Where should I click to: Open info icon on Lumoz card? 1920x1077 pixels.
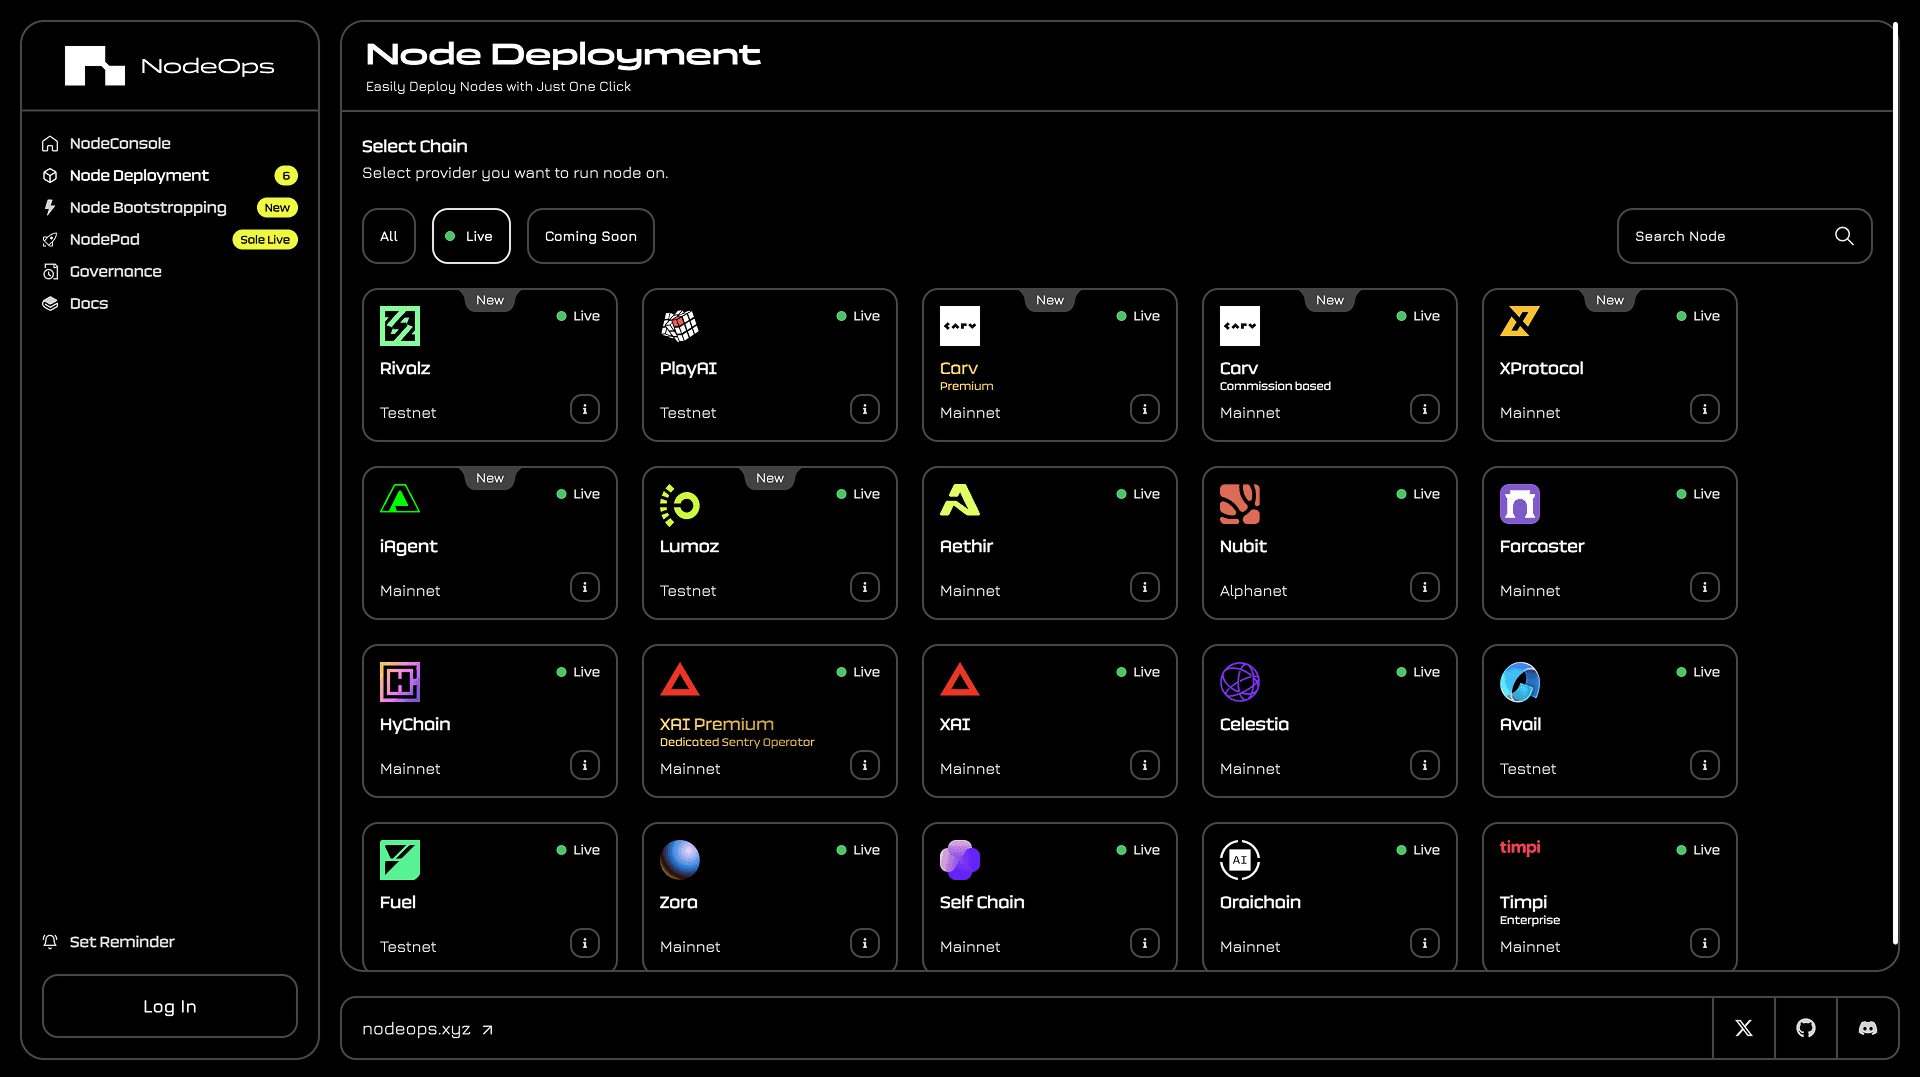tap(865, 587)
